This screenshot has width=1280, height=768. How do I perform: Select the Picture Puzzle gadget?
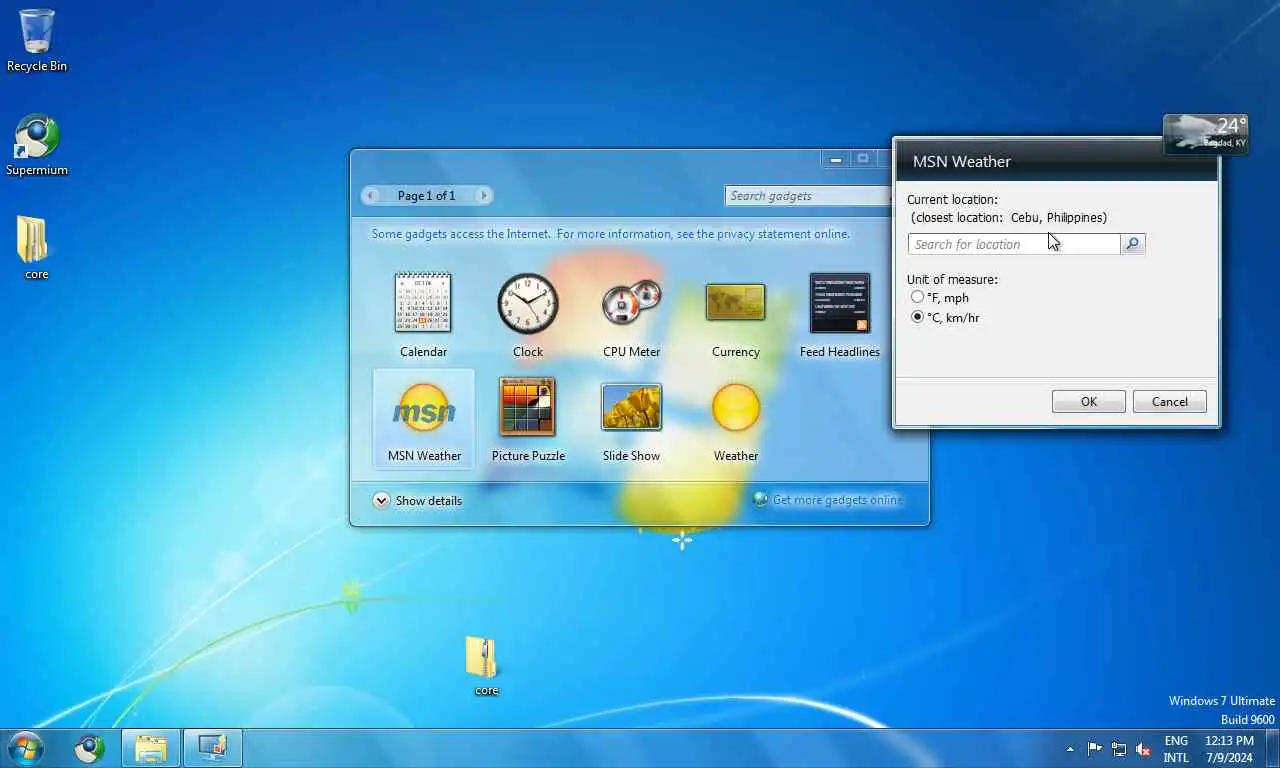pyautogui.click(x=528, y=419)
